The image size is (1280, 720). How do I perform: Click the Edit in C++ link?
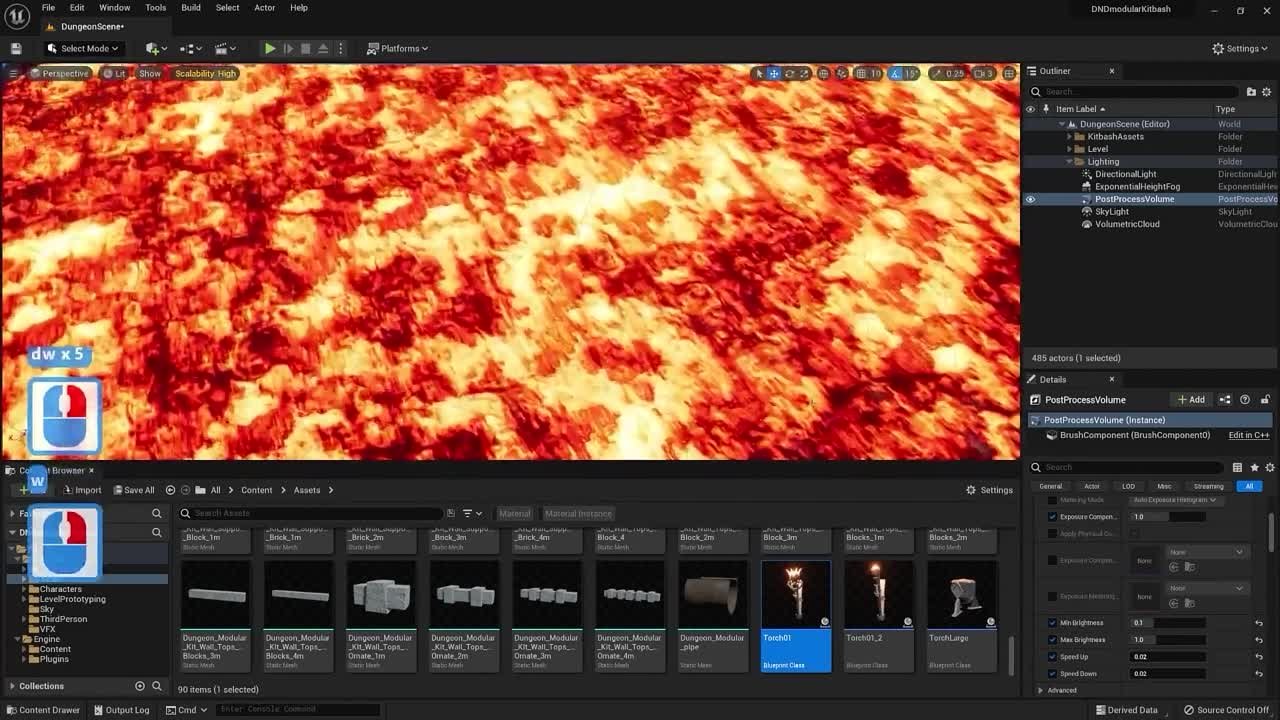(1248, 435)
